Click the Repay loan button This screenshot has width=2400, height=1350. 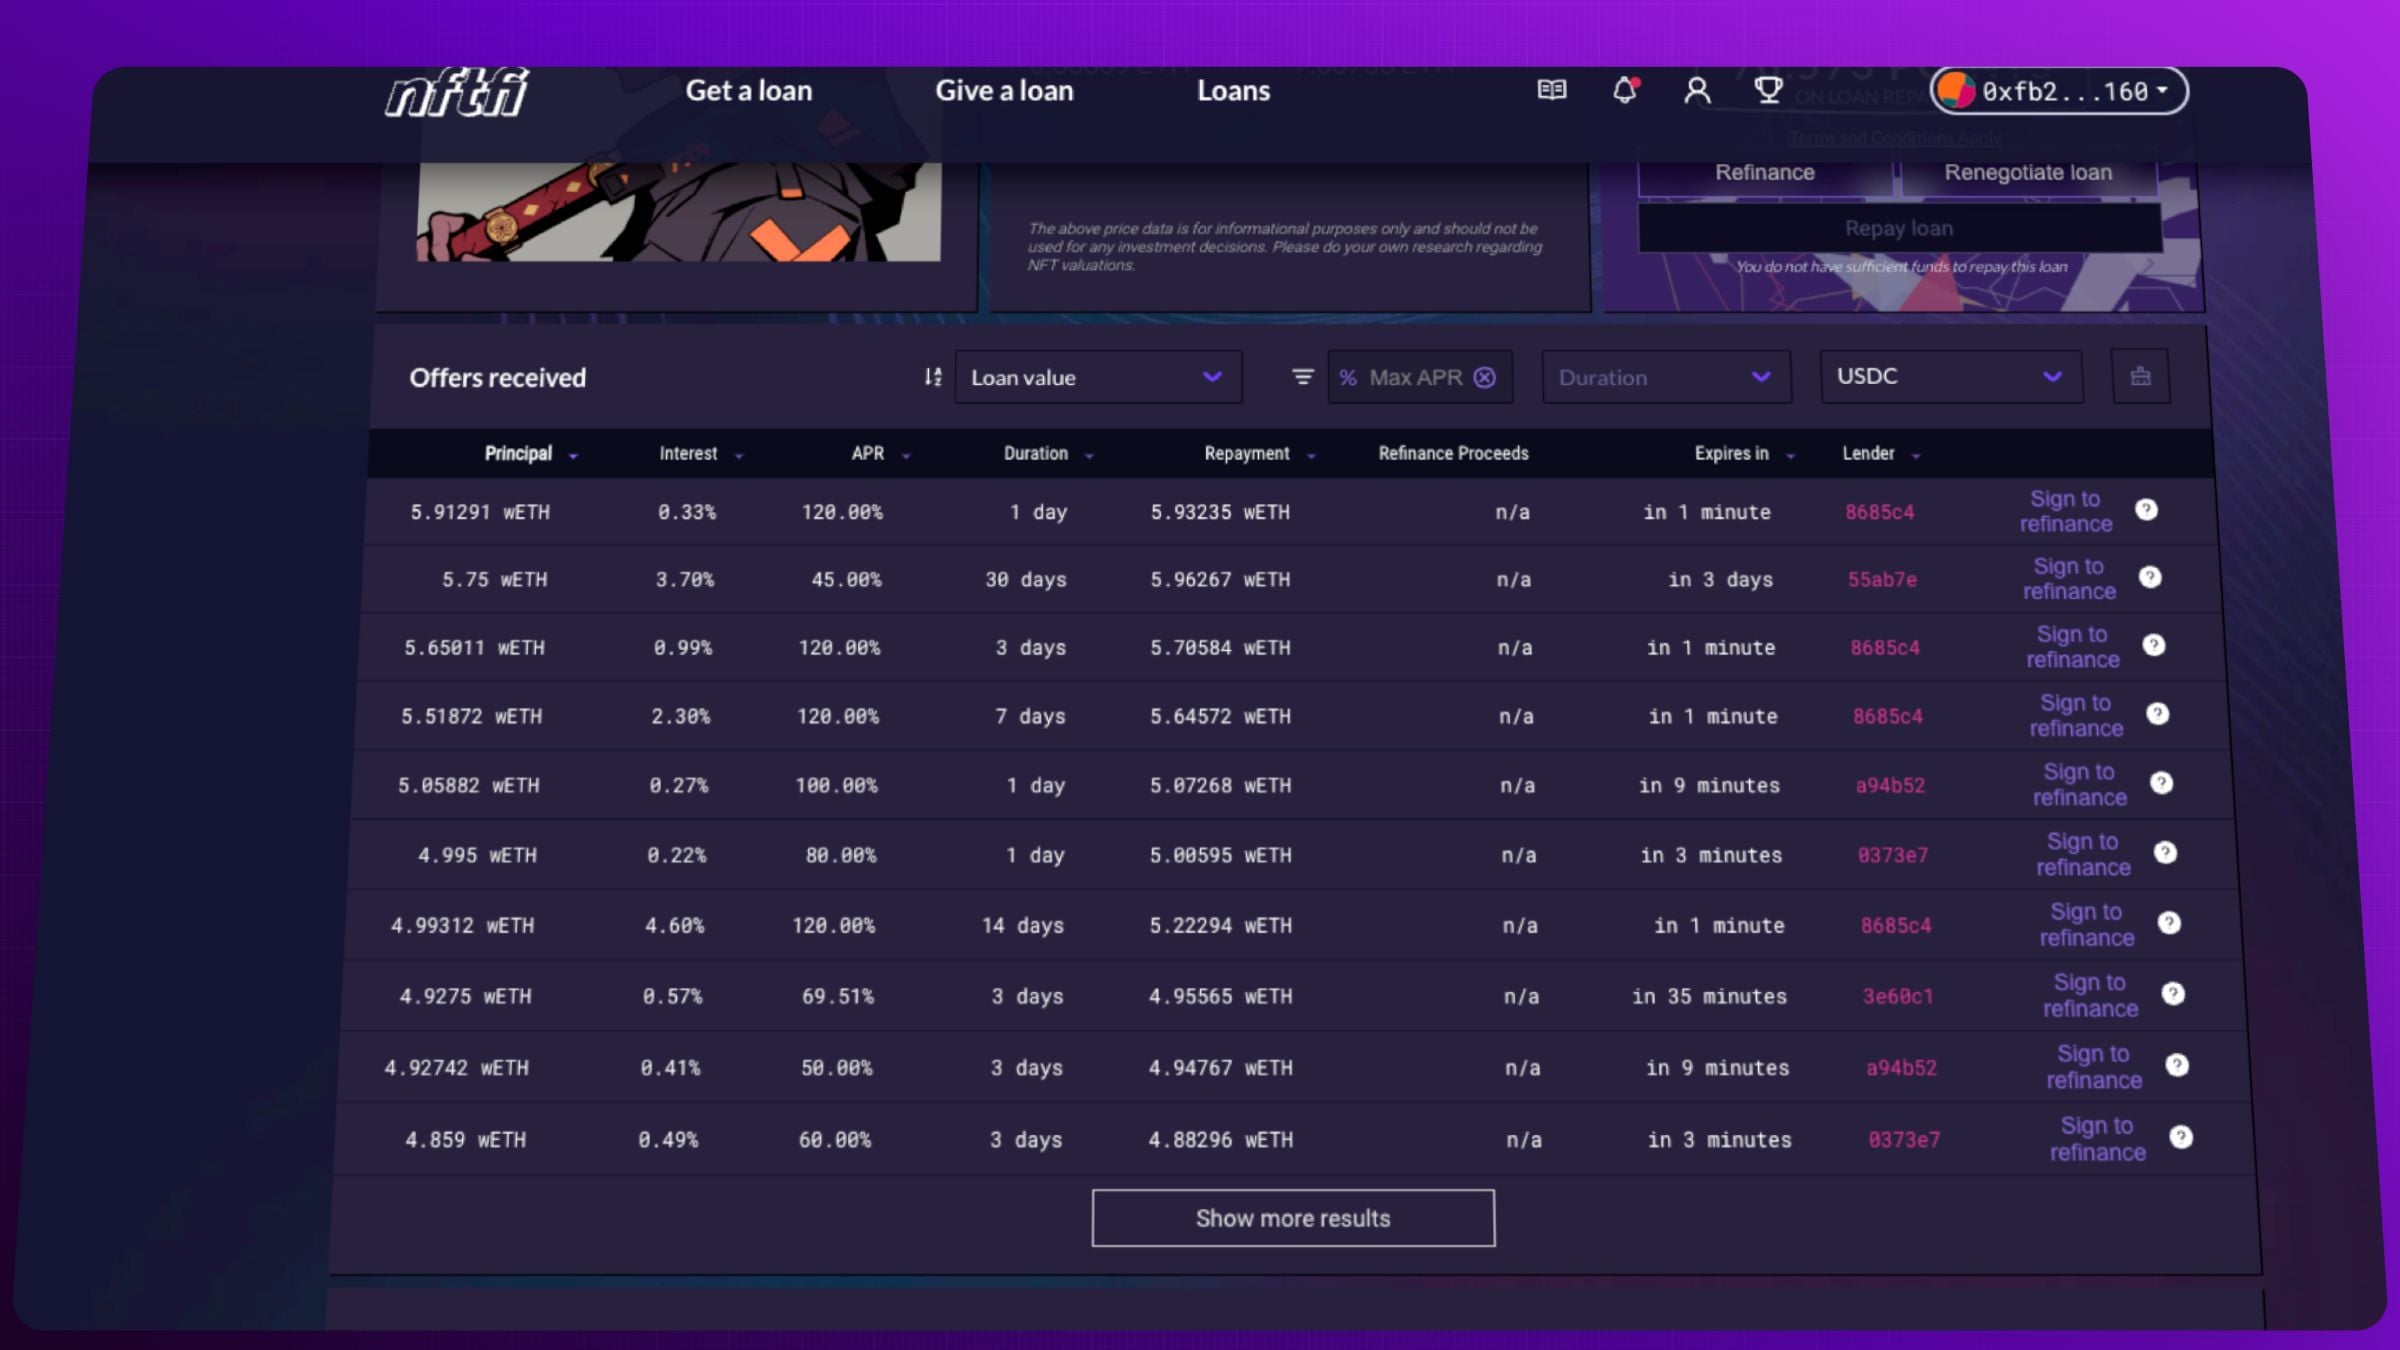1899,228
